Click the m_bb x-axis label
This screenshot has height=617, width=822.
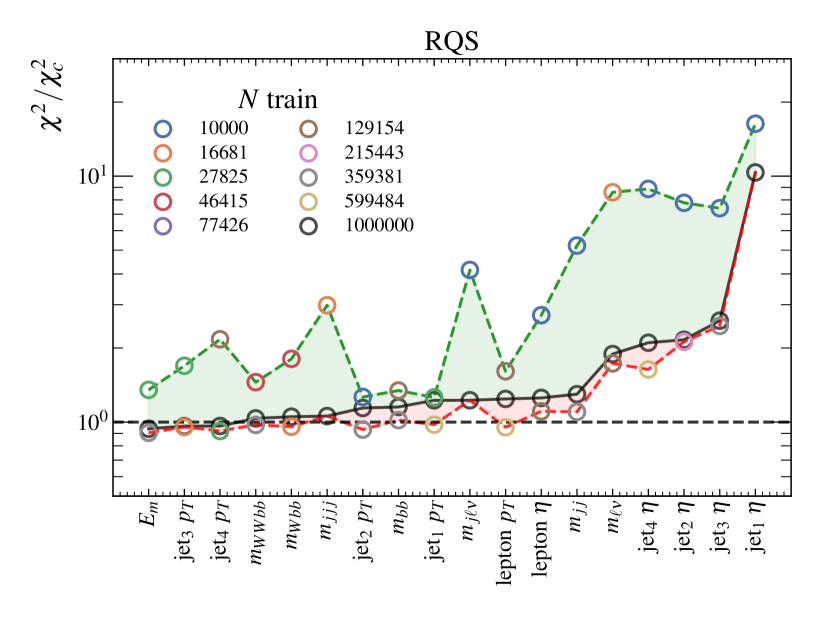401,518
